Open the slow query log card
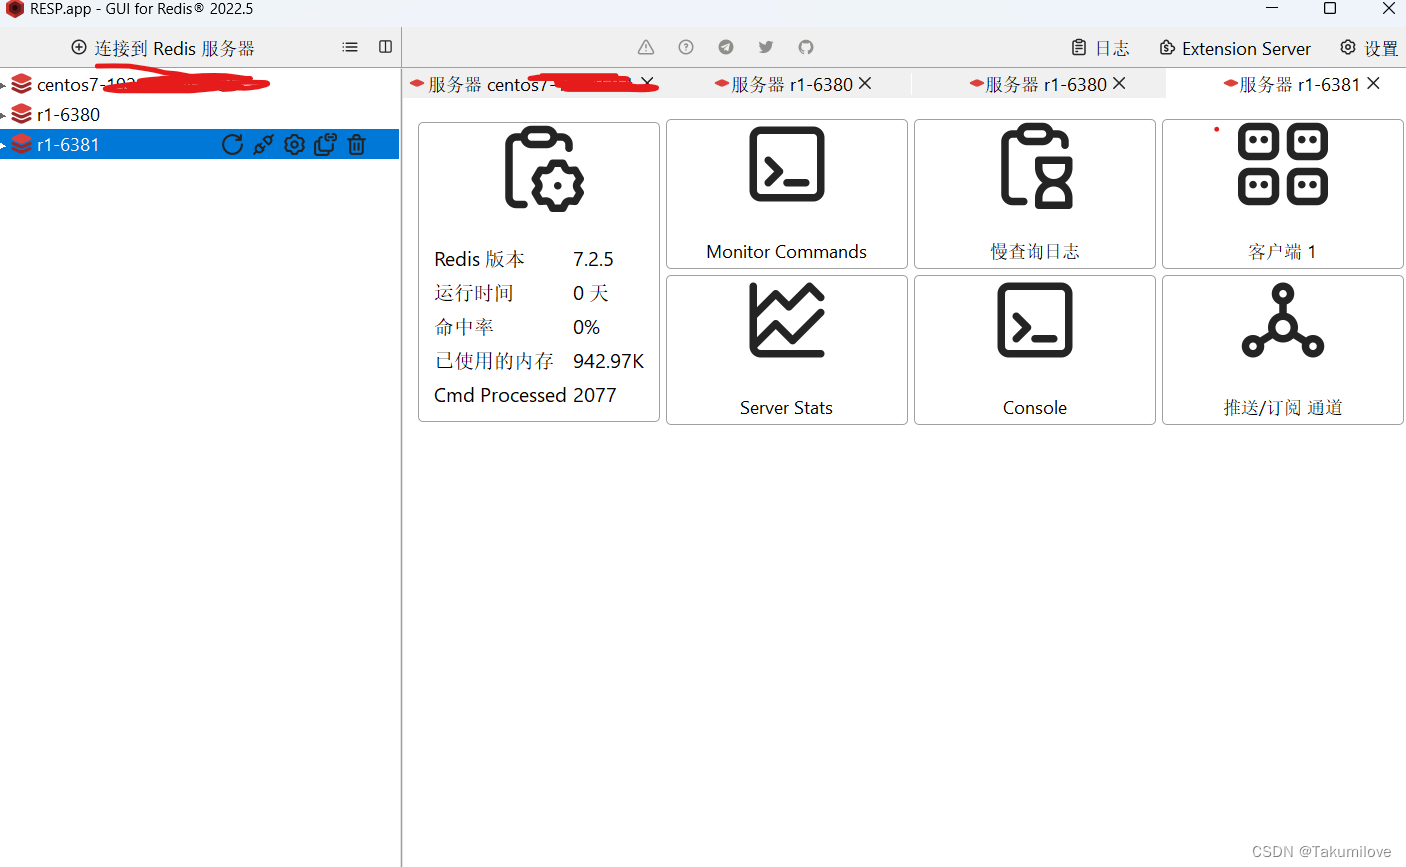This screenshot has height=867, width=1406. click(x=1035, y=194)
